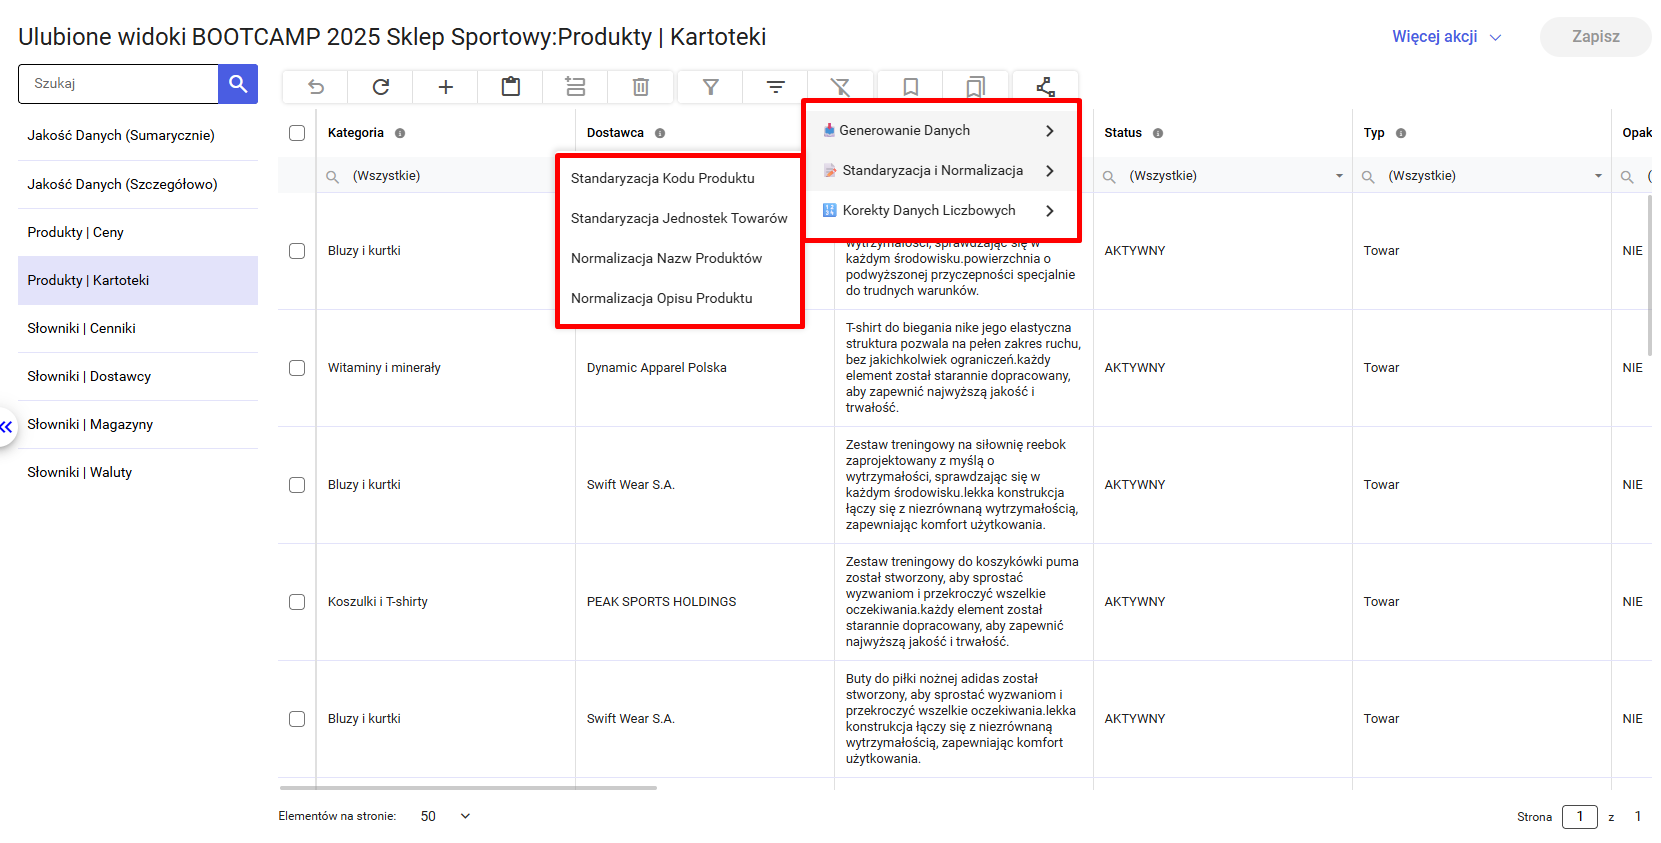
Task: Click the undo arrow toolbar icon
Action: (x=315, y=87)
